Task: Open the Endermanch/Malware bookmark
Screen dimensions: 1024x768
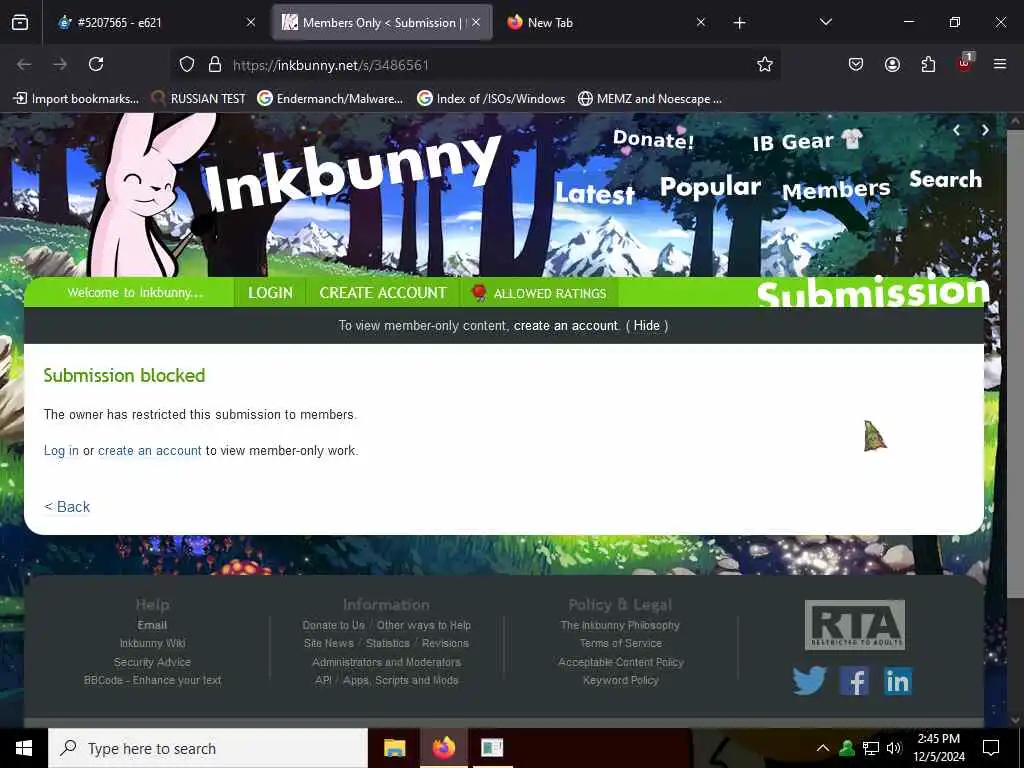Action: (330, 99)
